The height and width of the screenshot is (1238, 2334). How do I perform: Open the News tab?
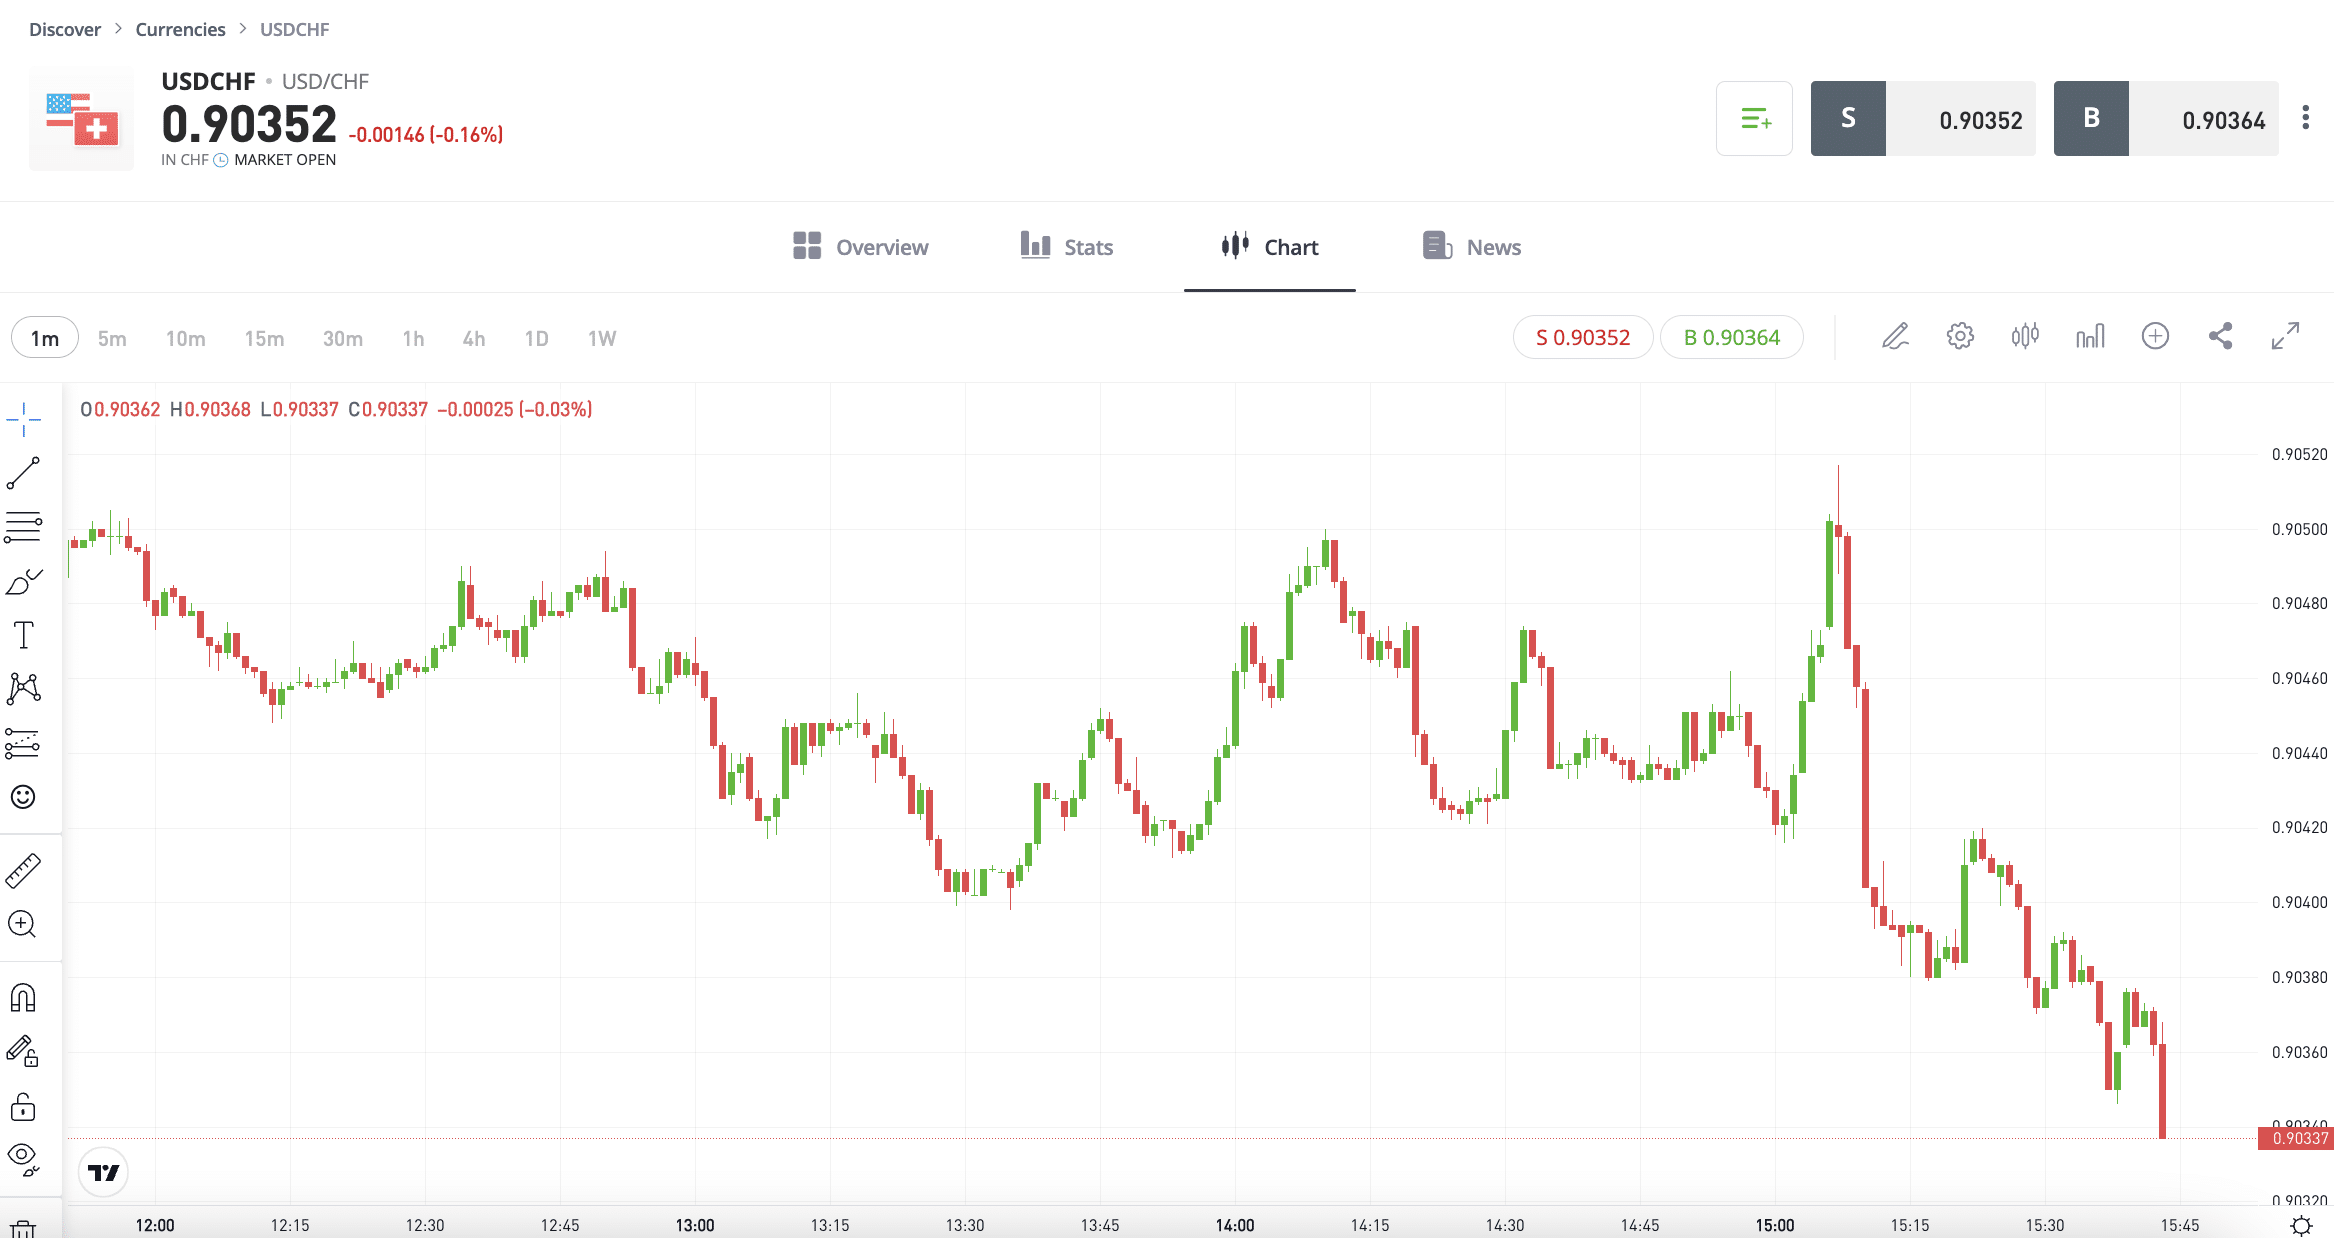click(x=1471, y=247)
